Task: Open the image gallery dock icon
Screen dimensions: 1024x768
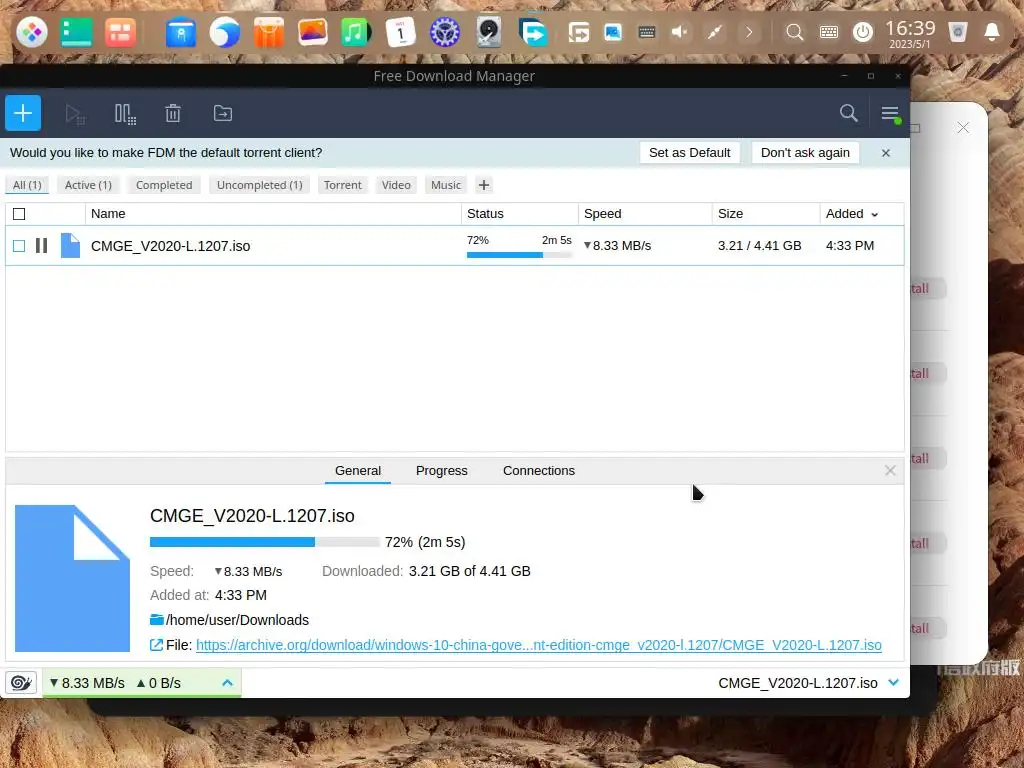Action: click(312, 32)
